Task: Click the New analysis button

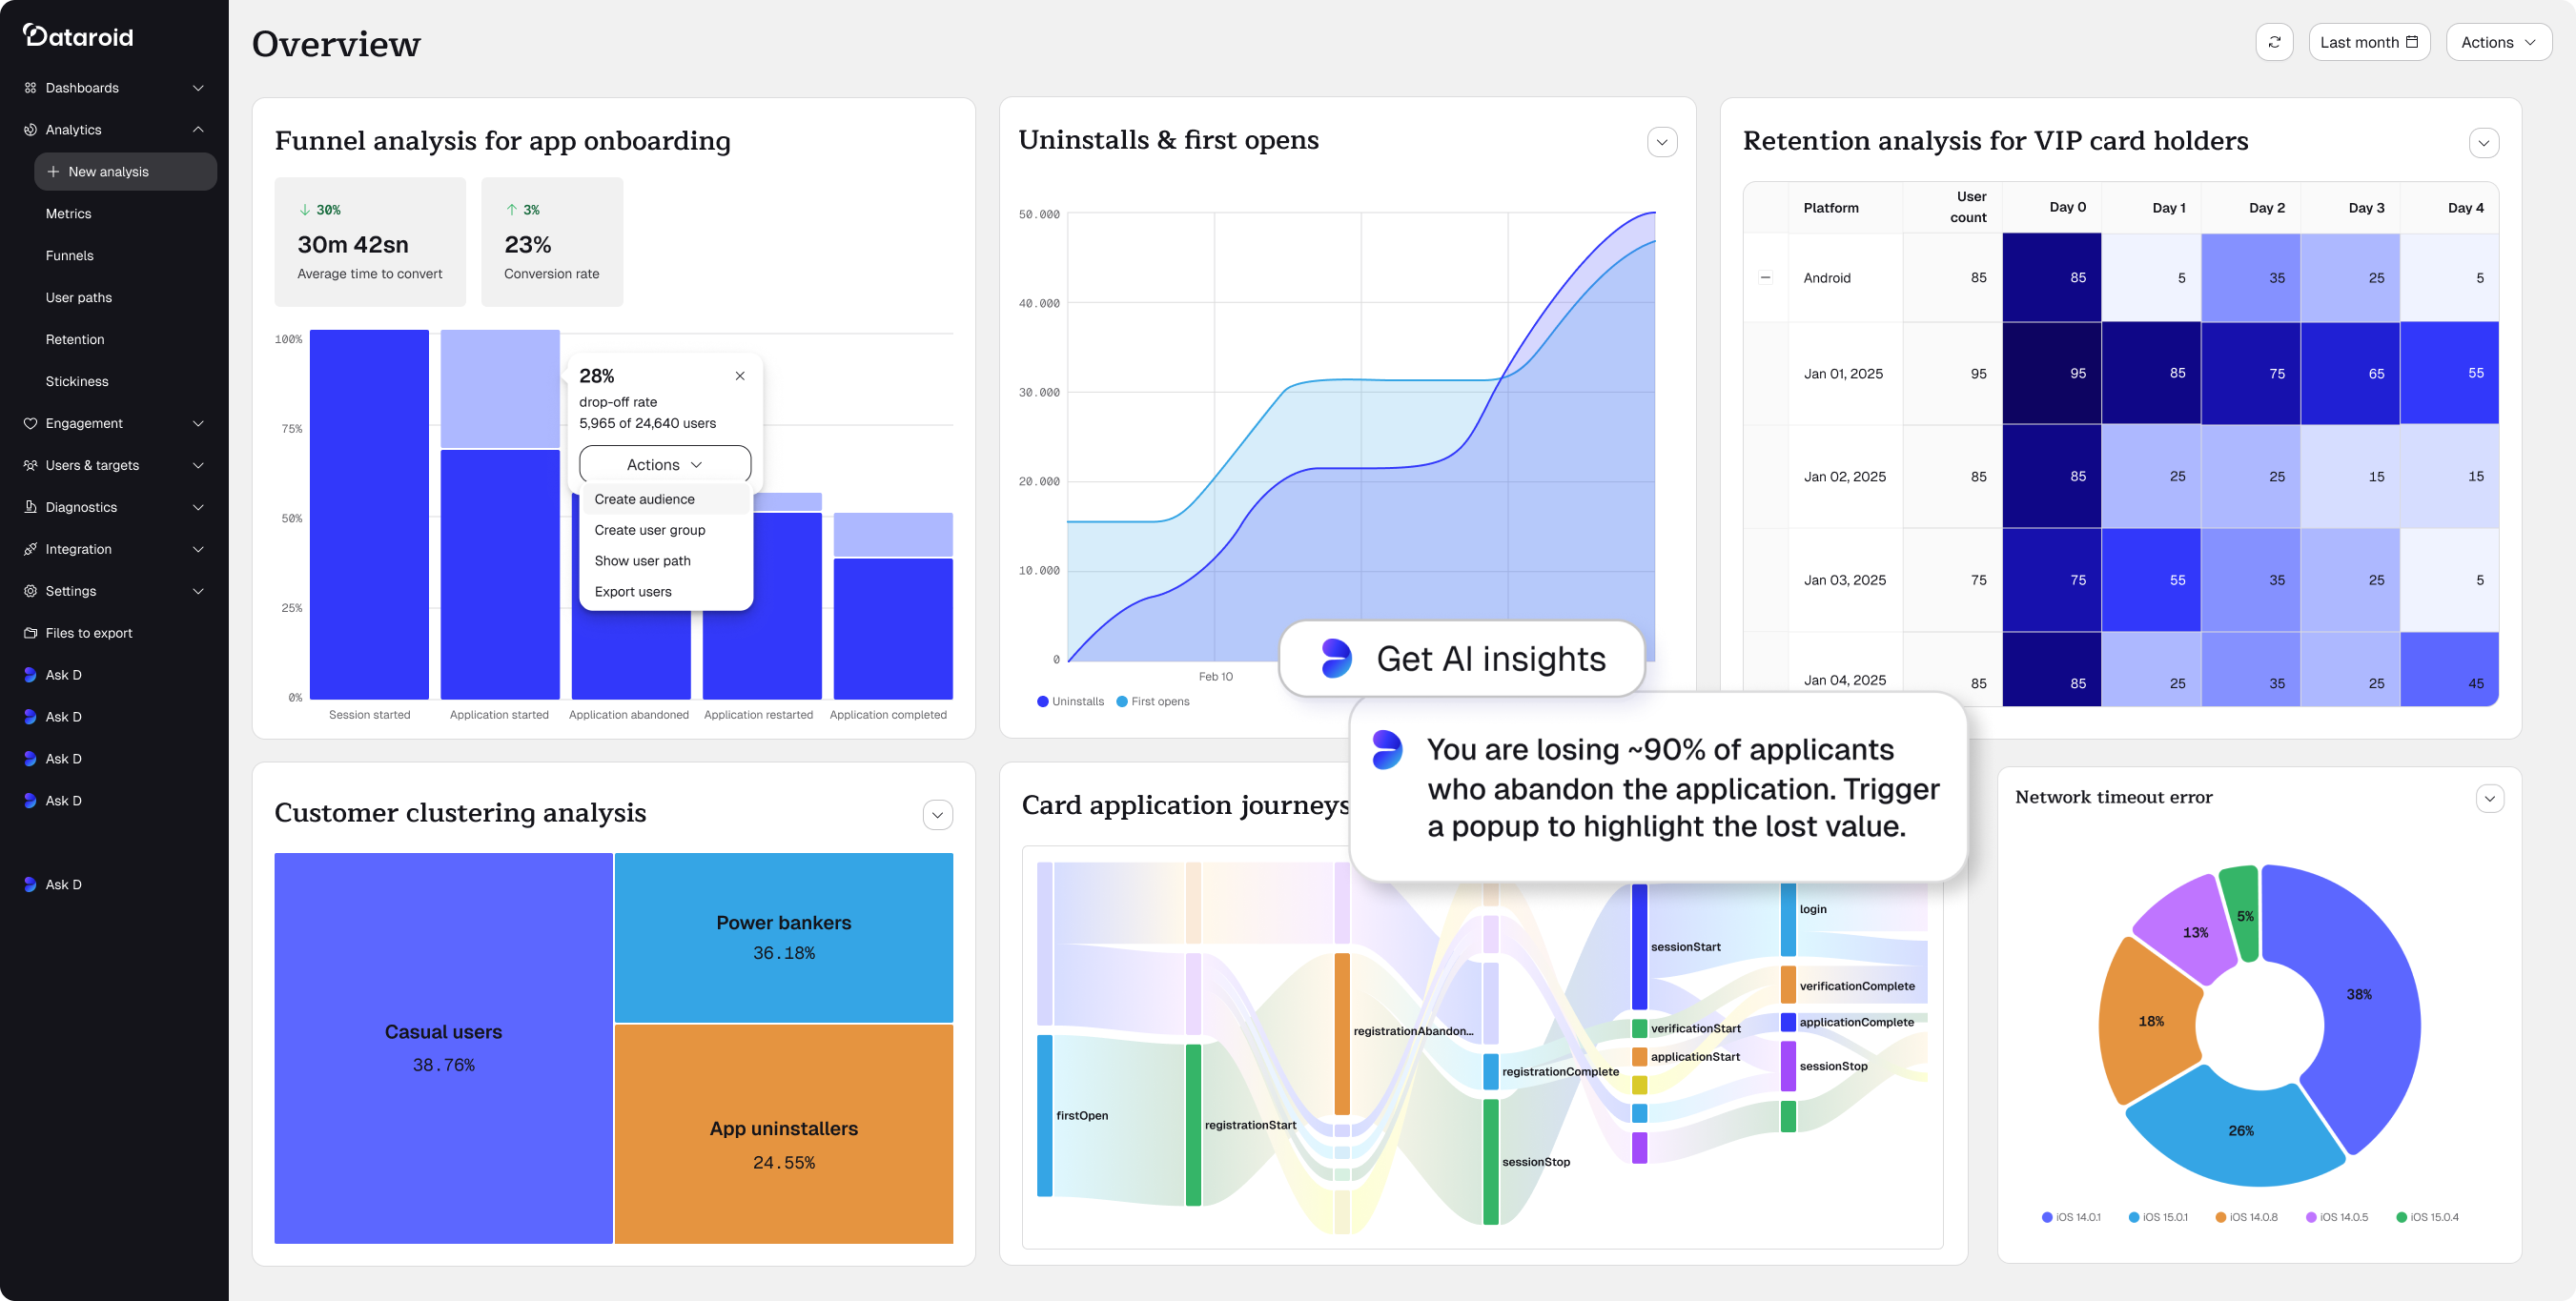Action: pos(125,172)
